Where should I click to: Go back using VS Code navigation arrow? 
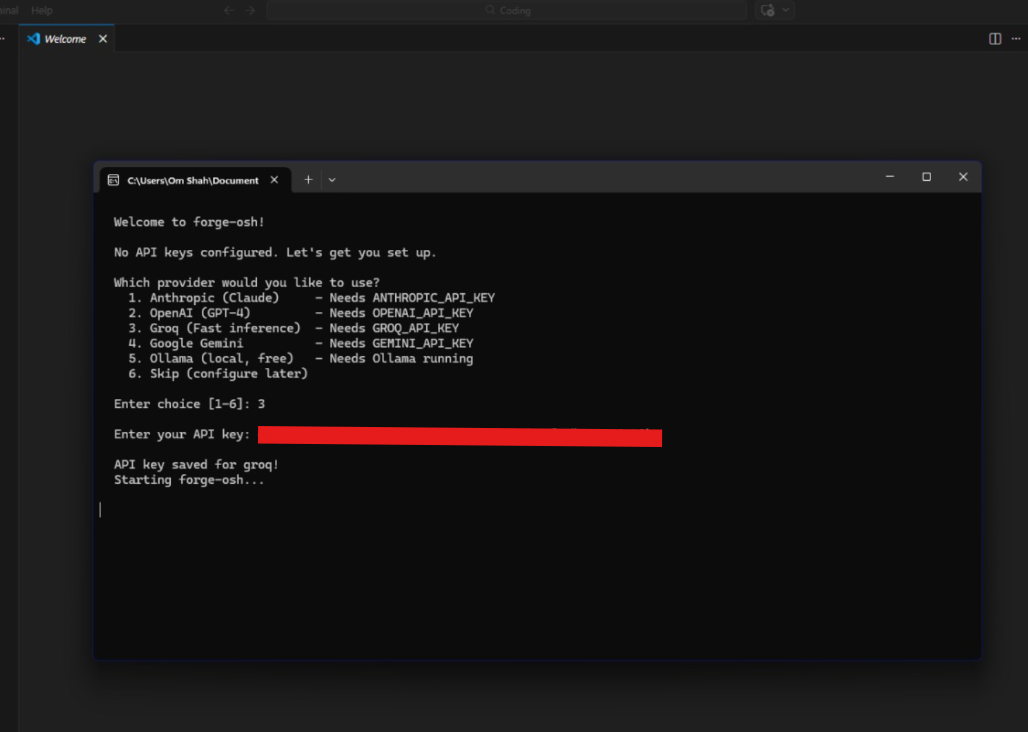(x=229, y=10)
